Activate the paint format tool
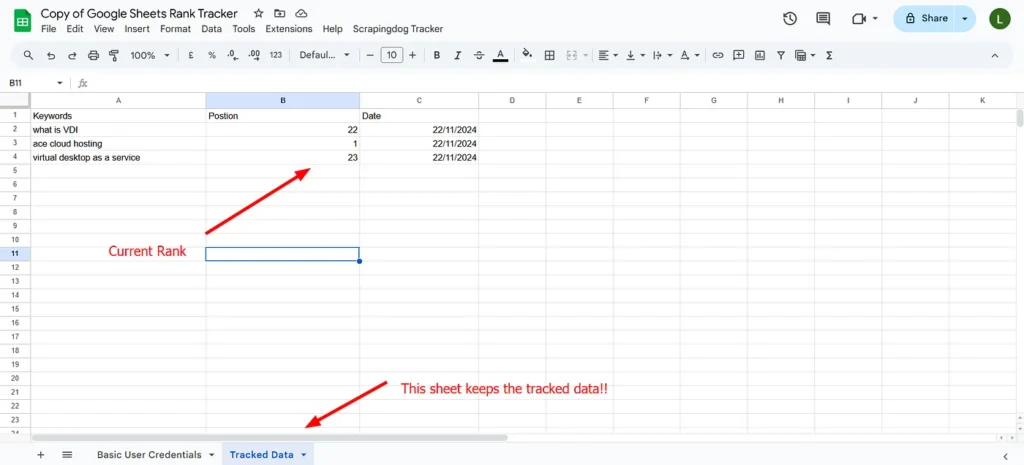 (114, 56)
